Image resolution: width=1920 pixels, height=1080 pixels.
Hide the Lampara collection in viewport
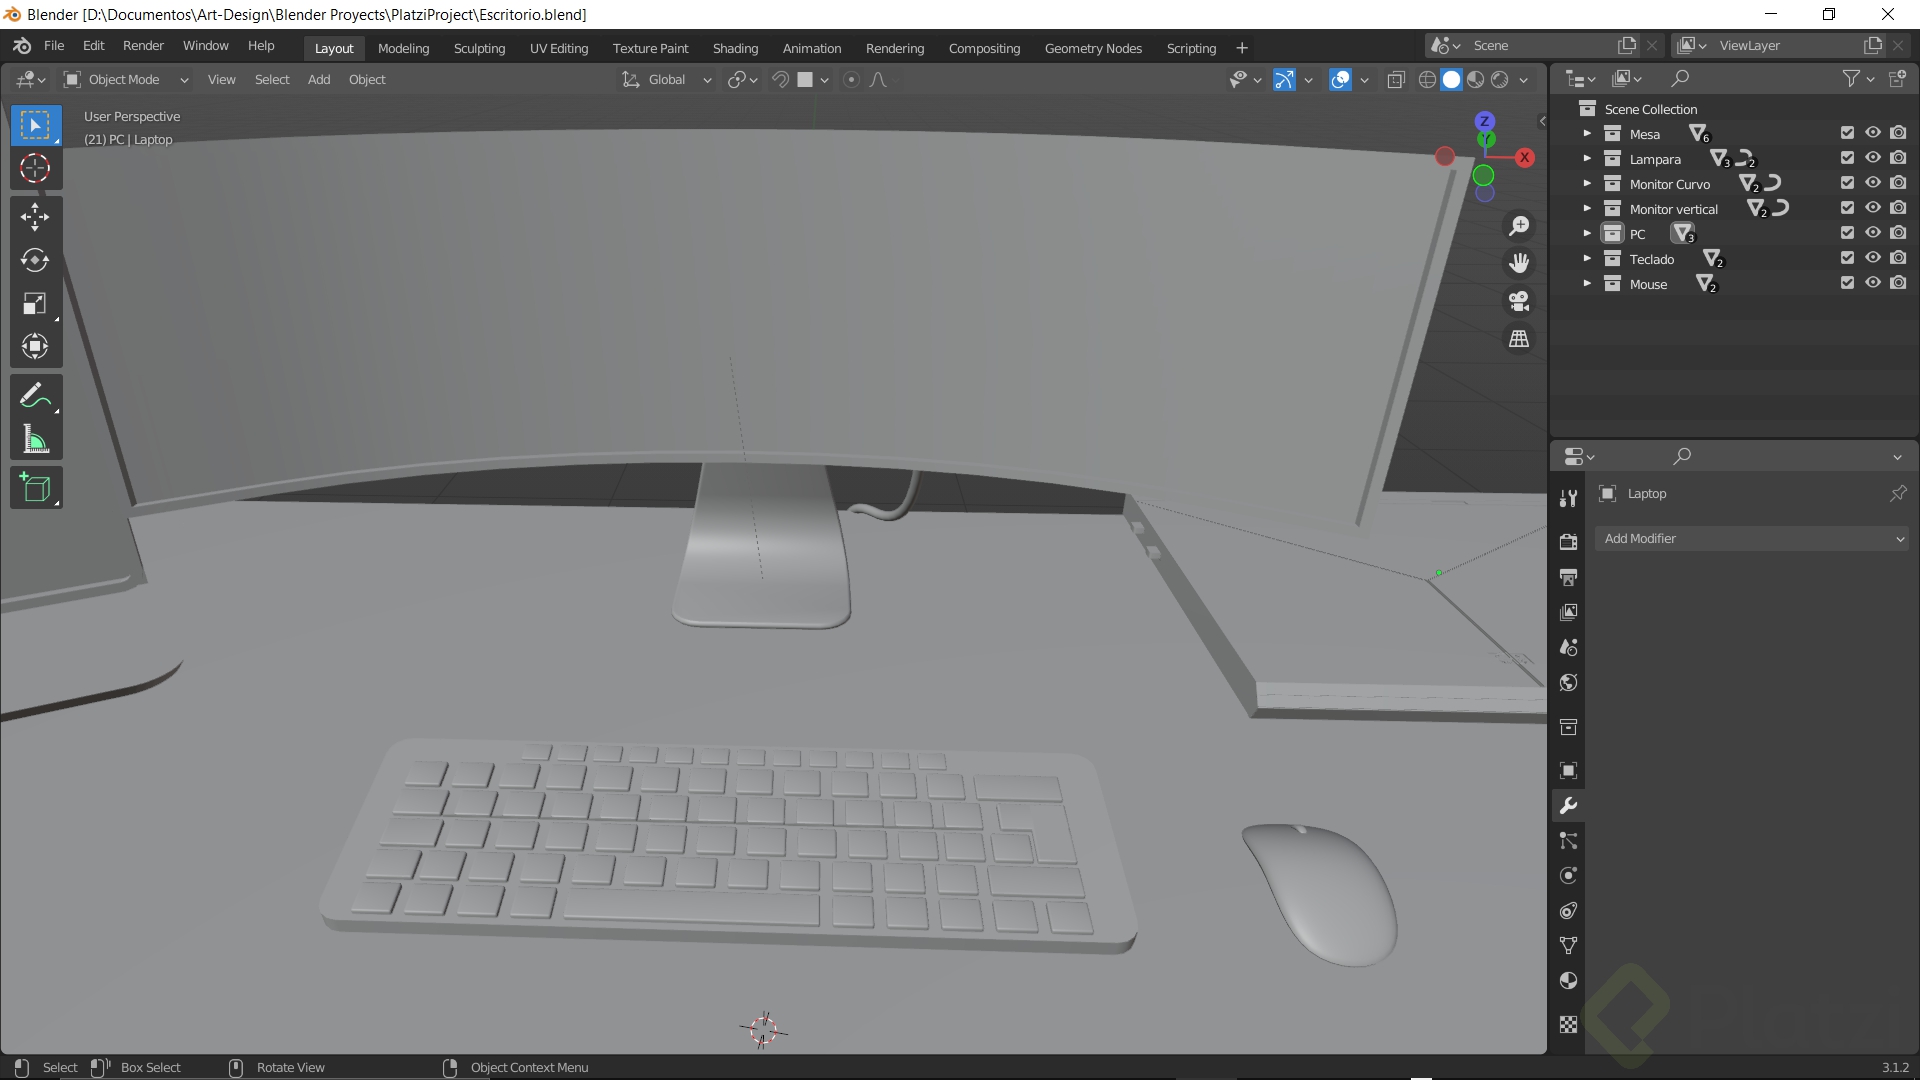[x=1873, y=158]
